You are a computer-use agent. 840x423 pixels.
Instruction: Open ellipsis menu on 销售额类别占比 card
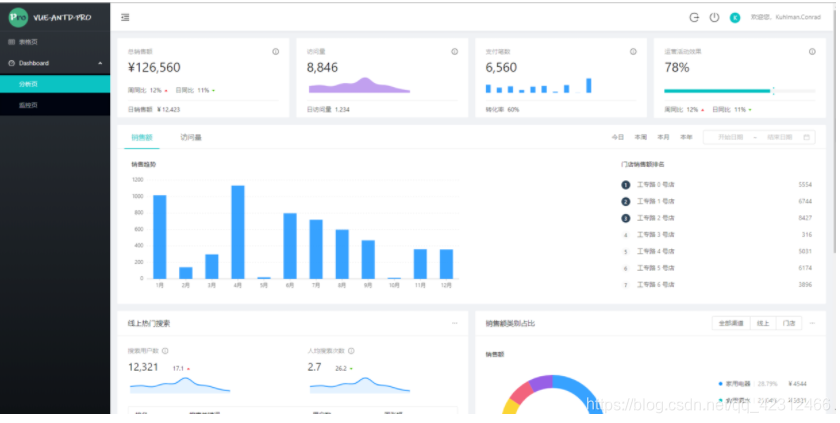coord(812,323)
